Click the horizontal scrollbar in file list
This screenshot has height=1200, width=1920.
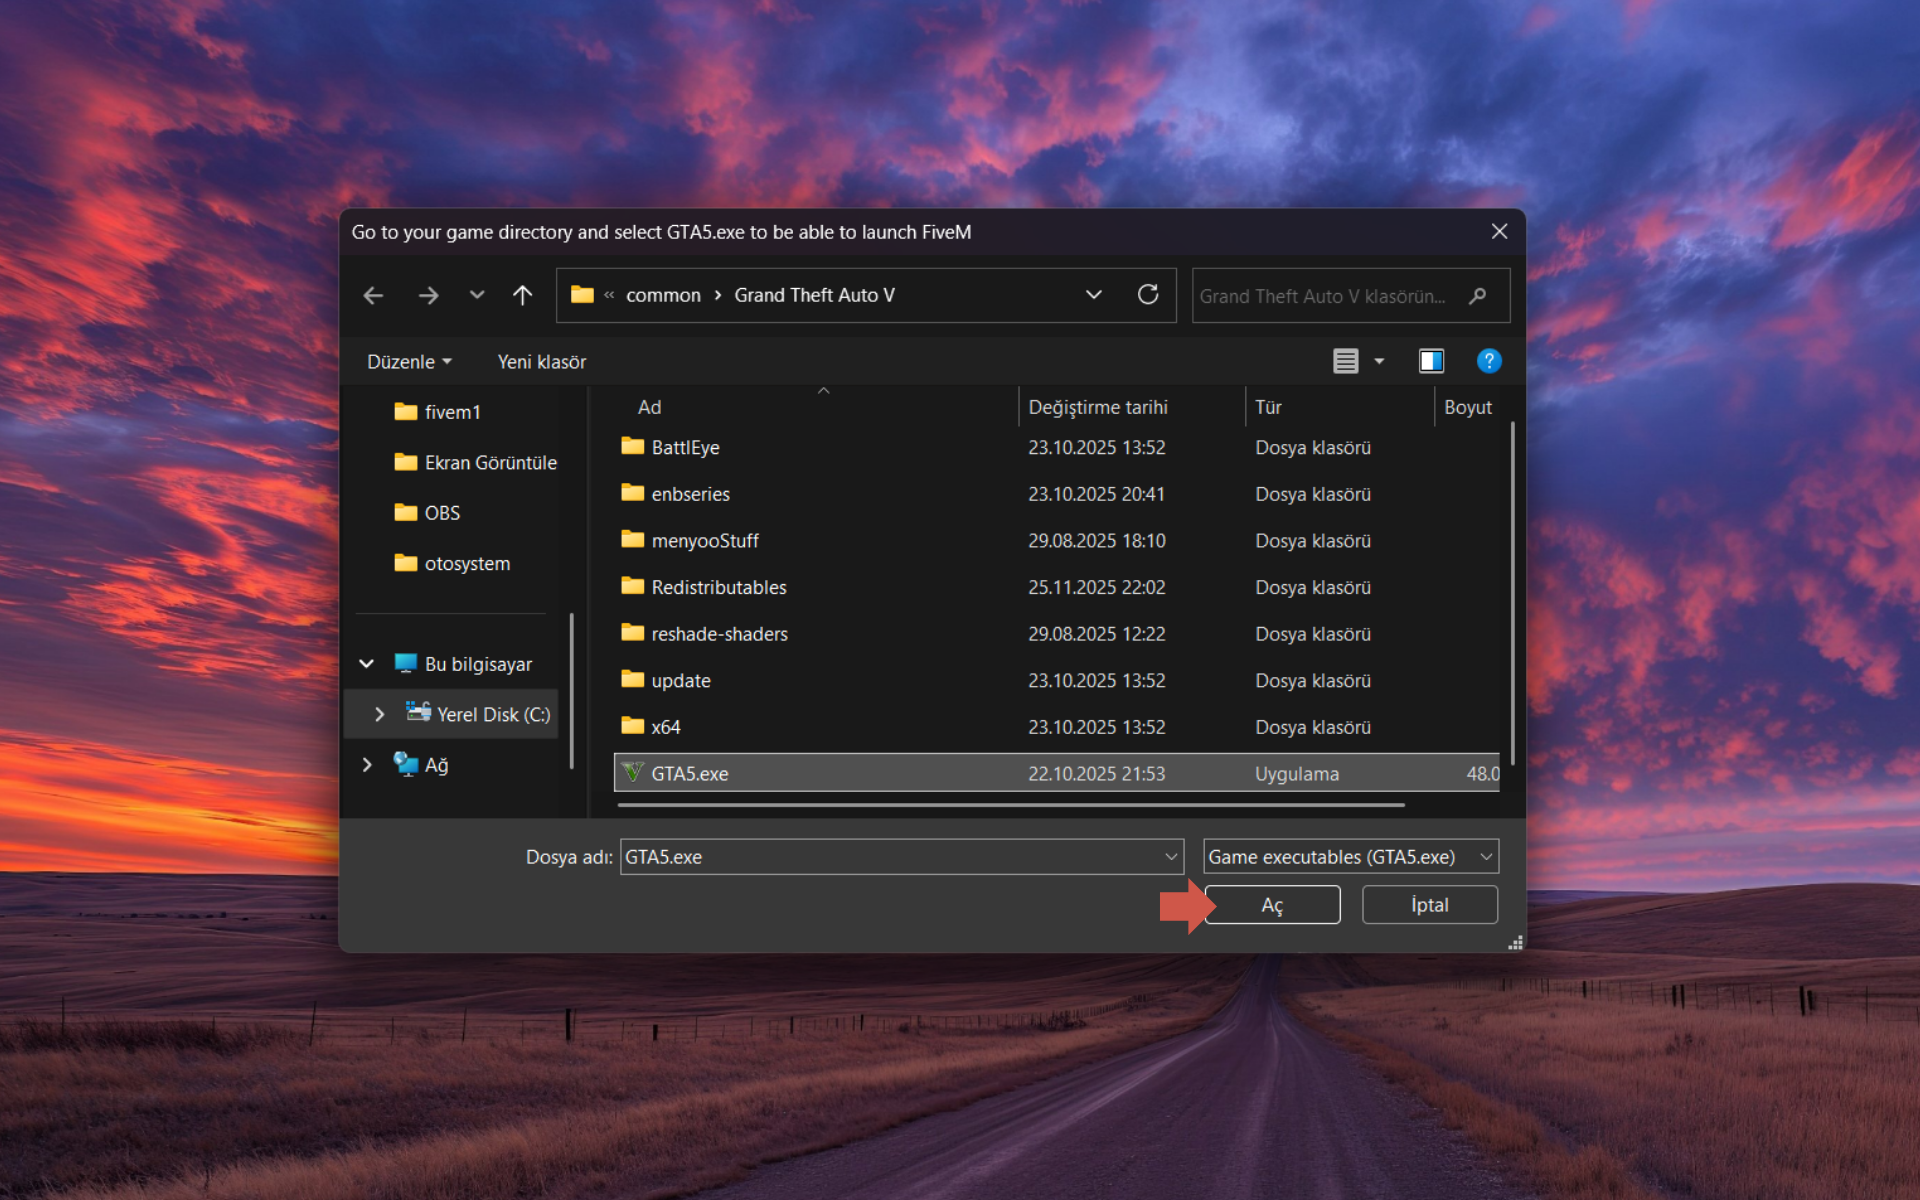click(x=1010, y=804)
